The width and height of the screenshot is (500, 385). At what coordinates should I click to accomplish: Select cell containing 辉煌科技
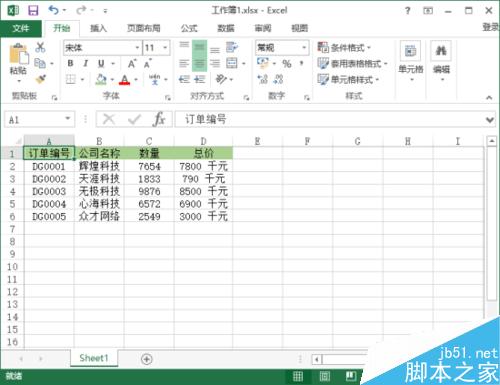click(x=99, y=166)
